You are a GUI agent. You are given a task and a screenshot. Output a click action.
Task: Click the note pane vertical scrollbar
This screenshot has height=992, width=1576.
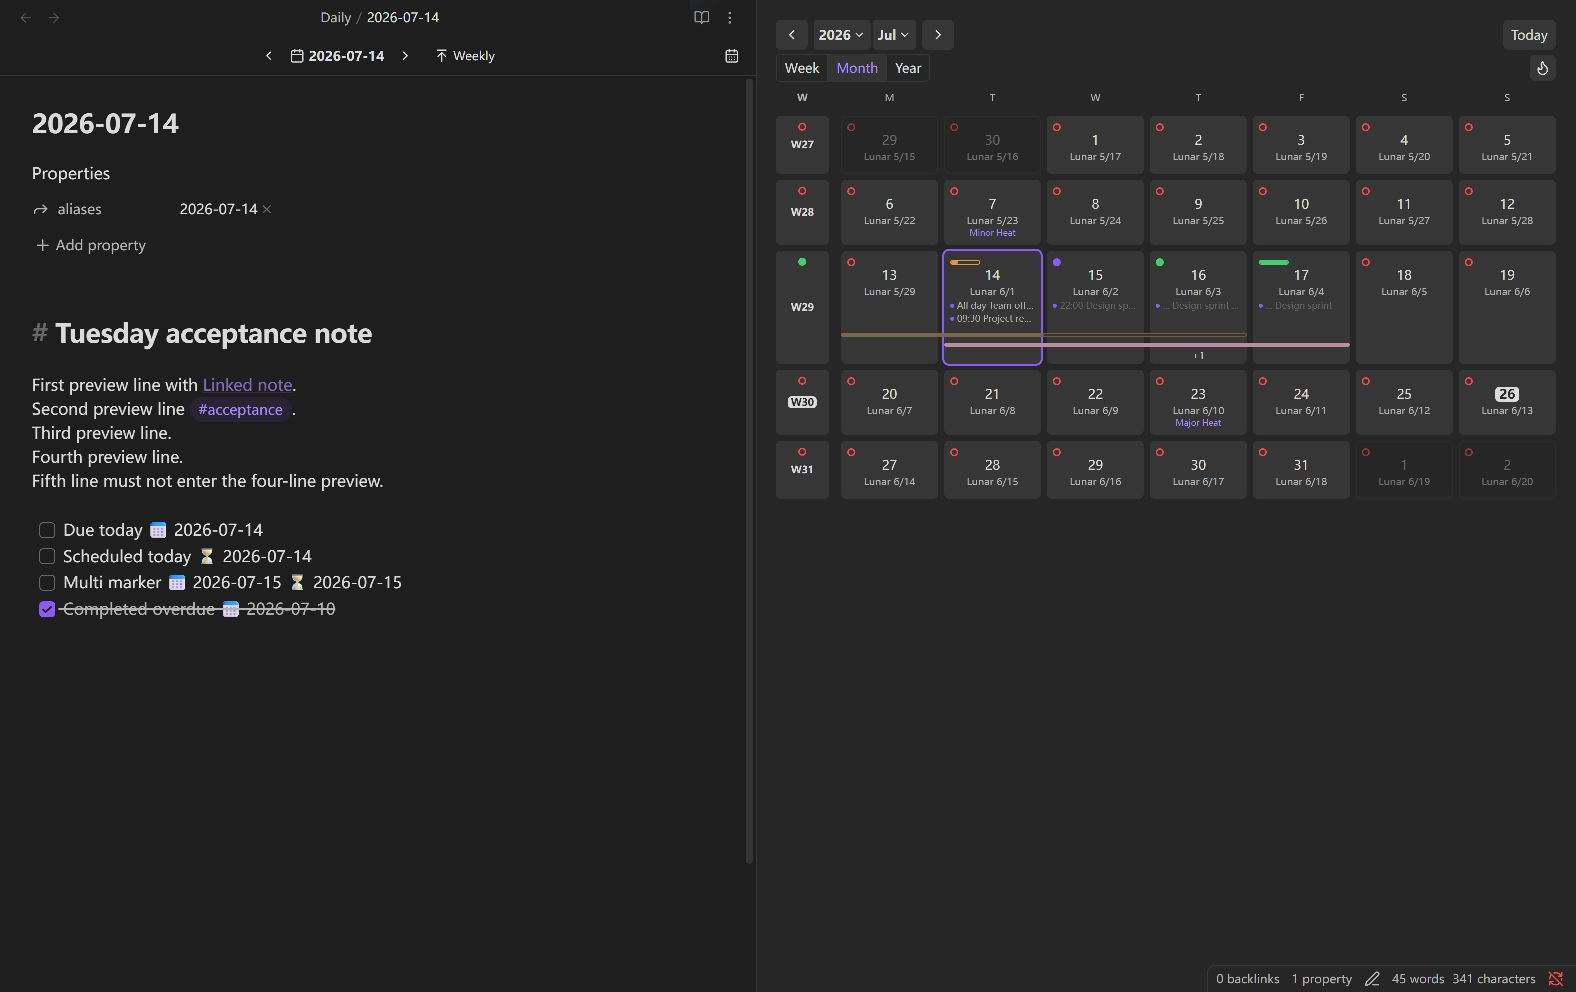click(749, 470)
